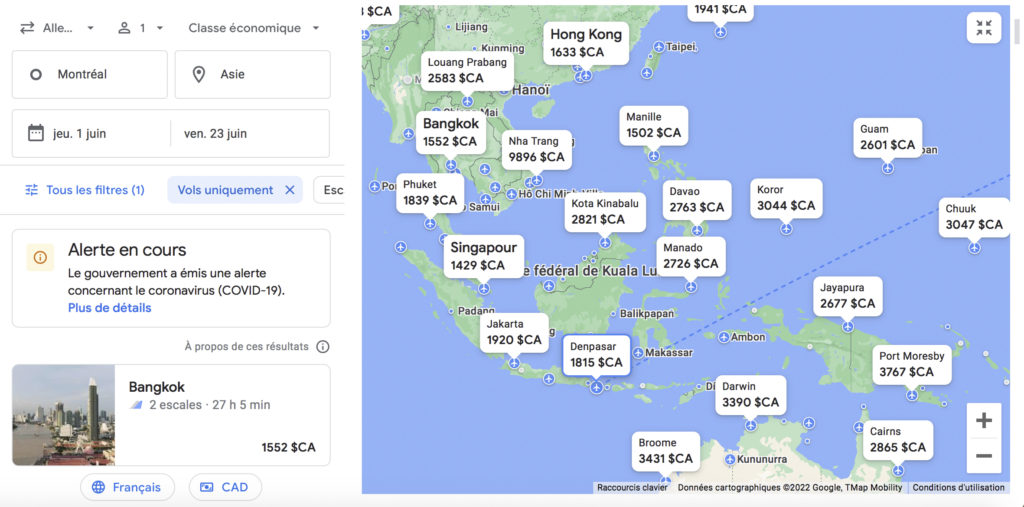This screenshot has height=507, width=1024.
Task: Remove the Vols uniquement filter with X
Action: (290, 190)
